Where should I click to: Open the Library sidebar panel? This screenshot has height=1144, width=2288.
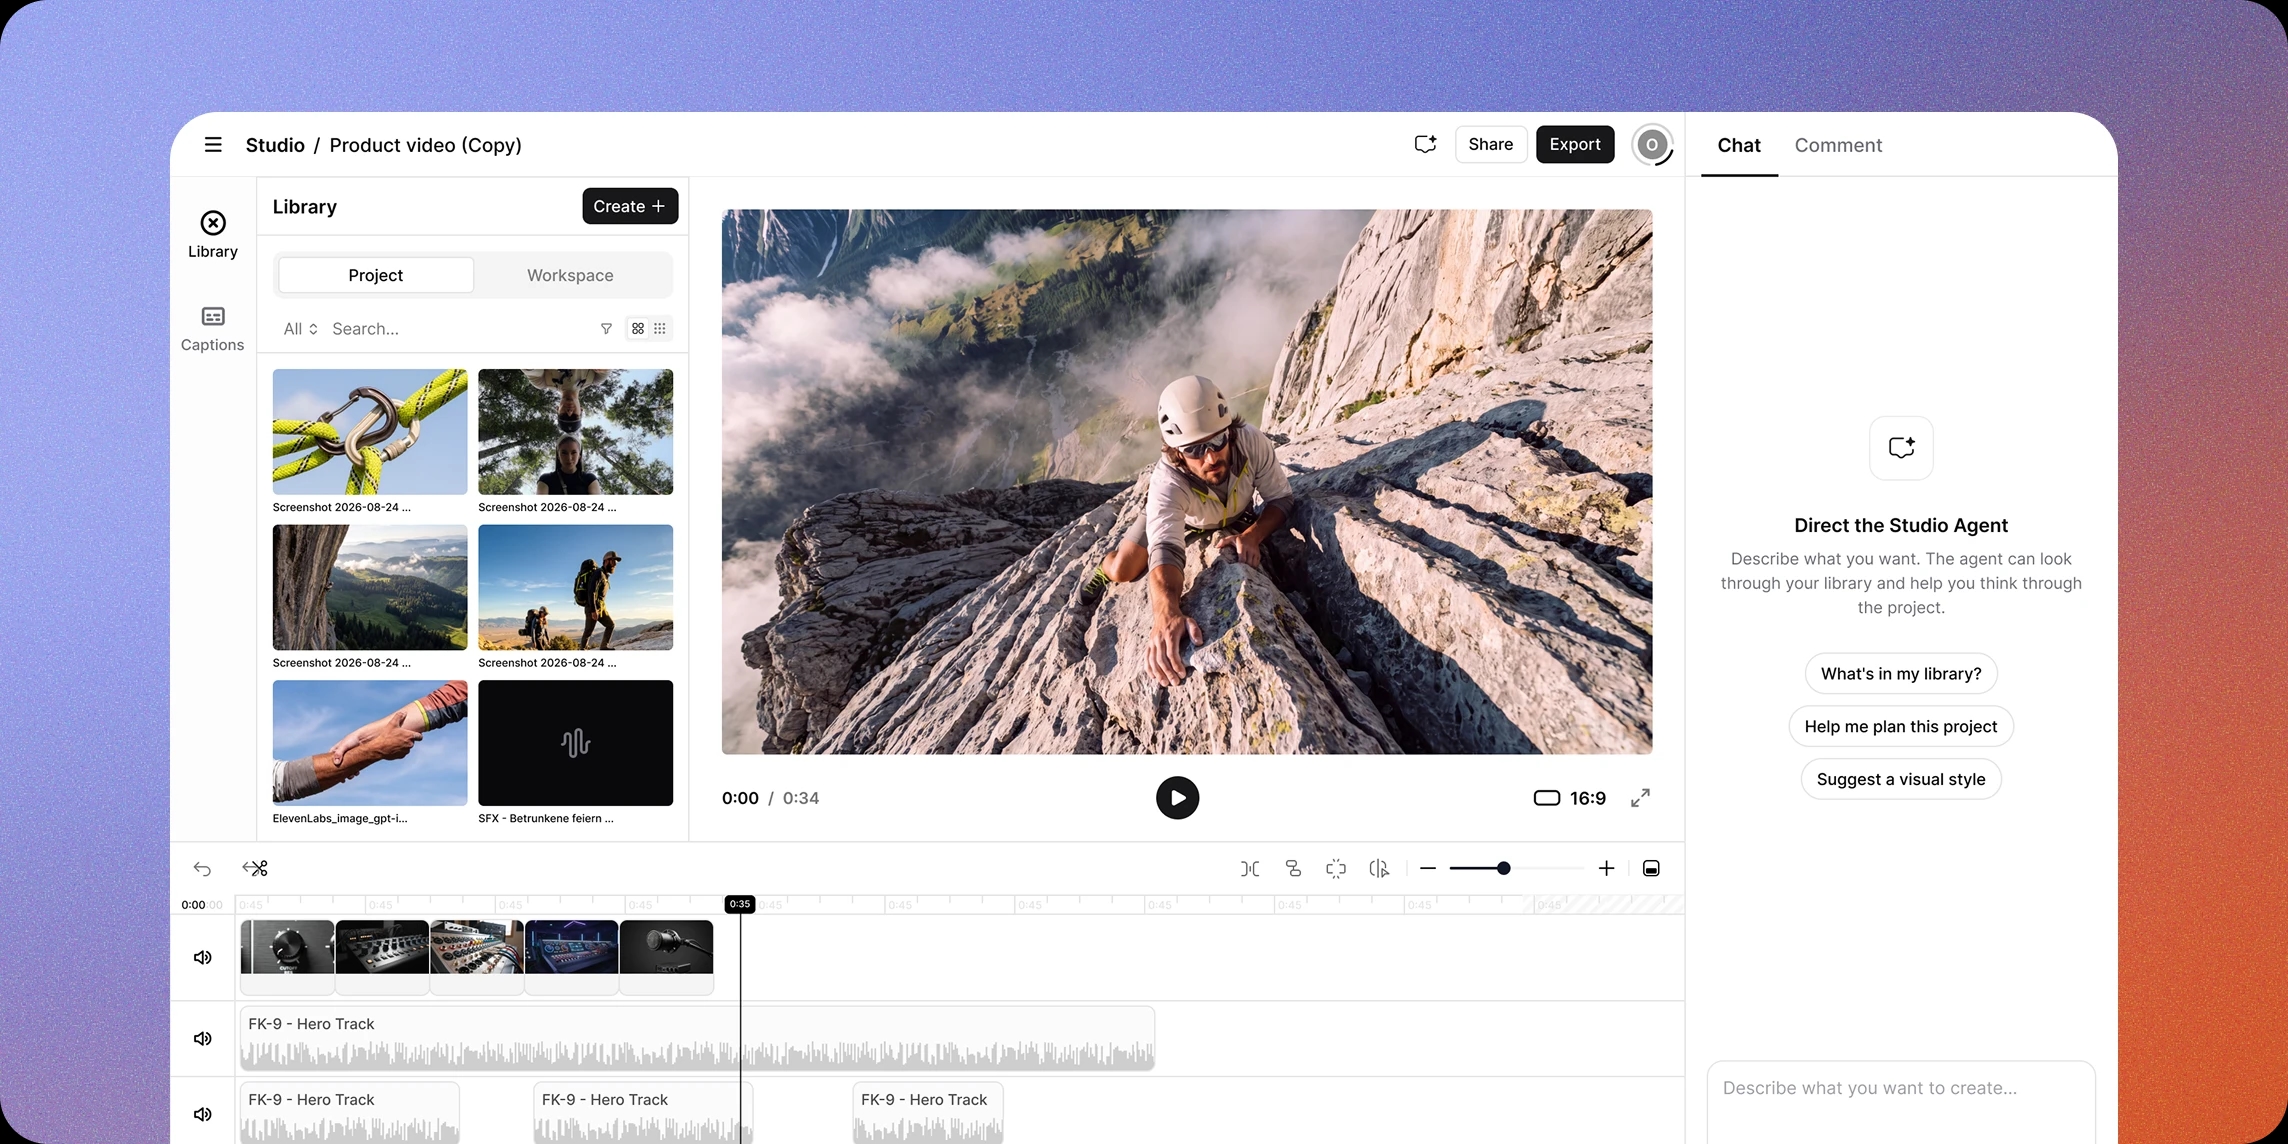pyautogui.click(x=213, y=235)
